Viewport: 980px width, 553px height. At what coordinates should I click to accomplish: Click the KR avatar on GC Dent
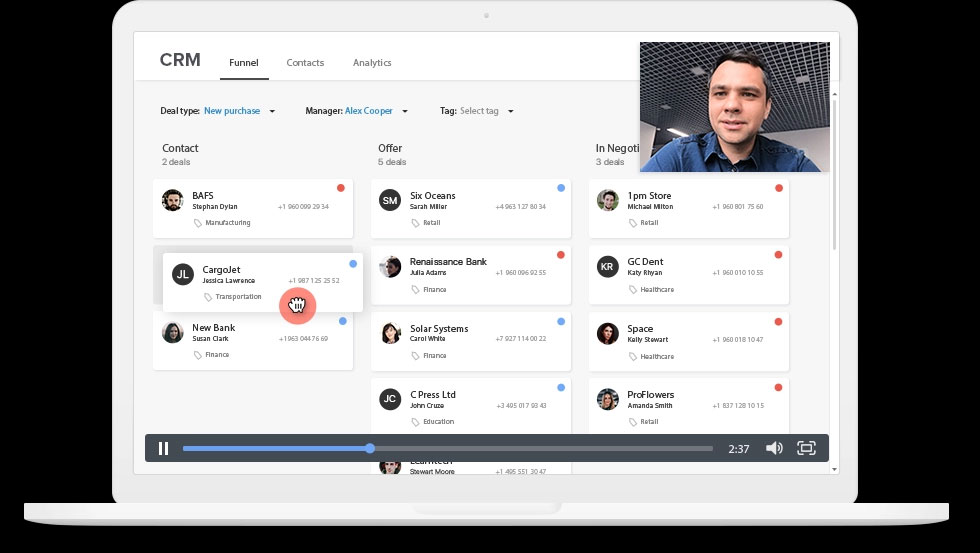coord(607,267)
